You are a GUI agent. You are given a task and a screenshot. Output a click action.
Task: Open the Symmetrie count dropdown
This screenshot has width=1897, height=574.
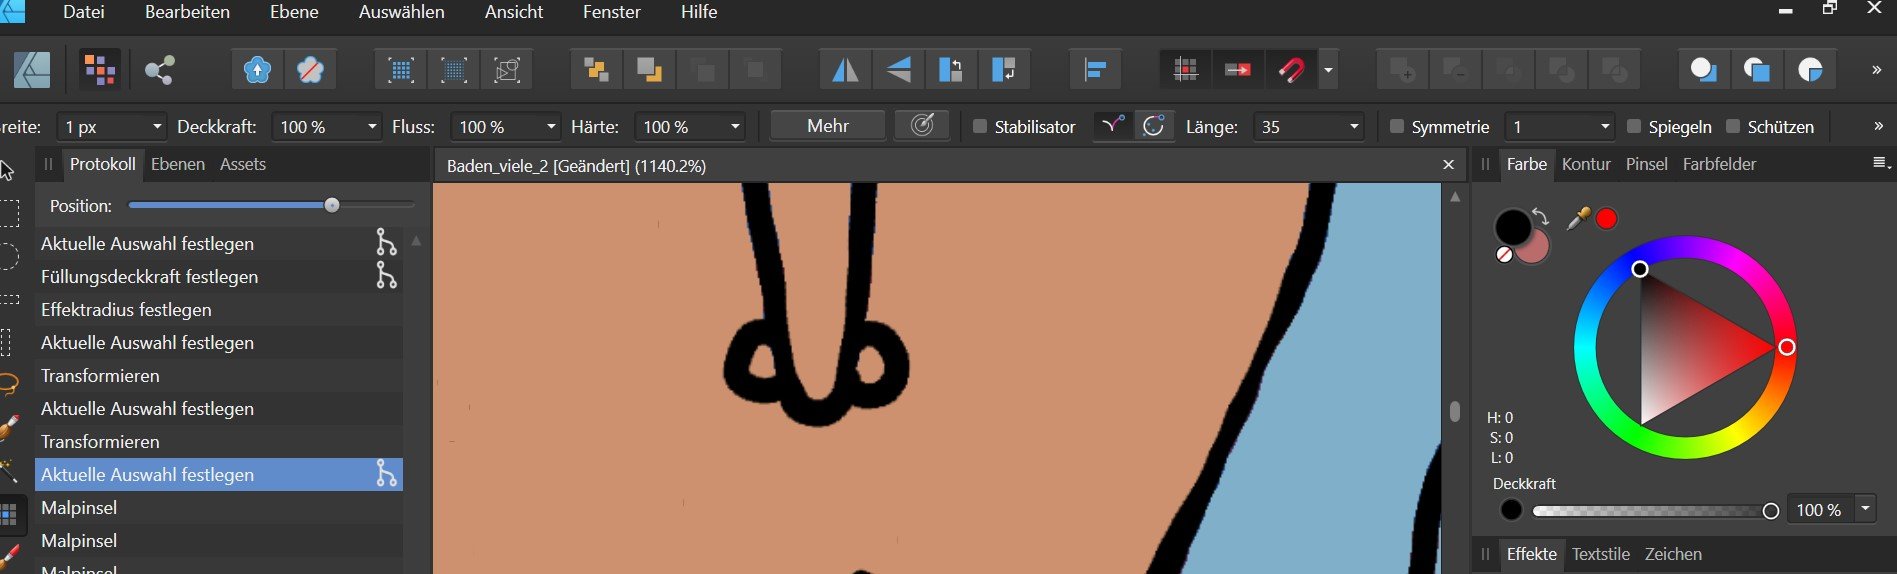tap(1605, 127)
